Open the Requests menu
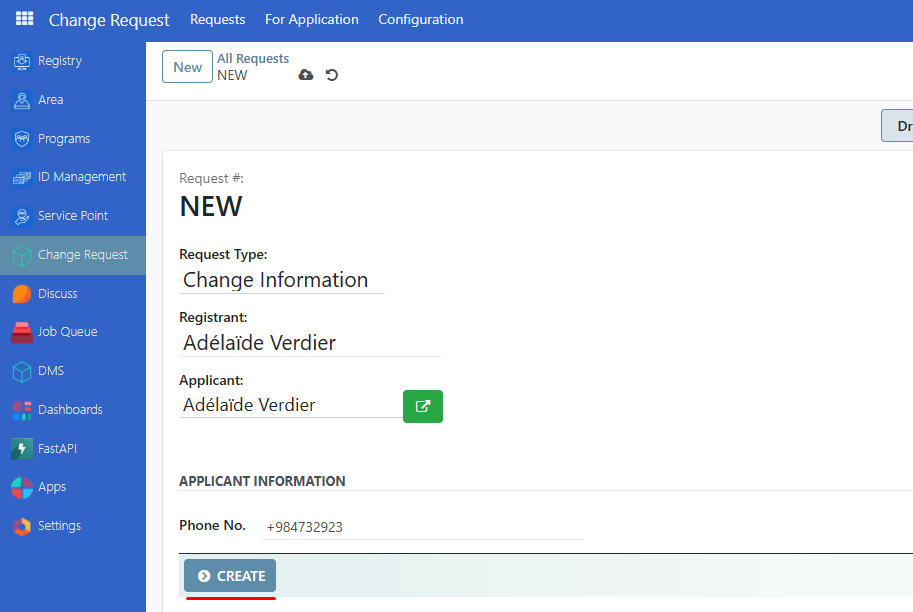The height and width of the screenshot is (612, 913). pos(217,19)
